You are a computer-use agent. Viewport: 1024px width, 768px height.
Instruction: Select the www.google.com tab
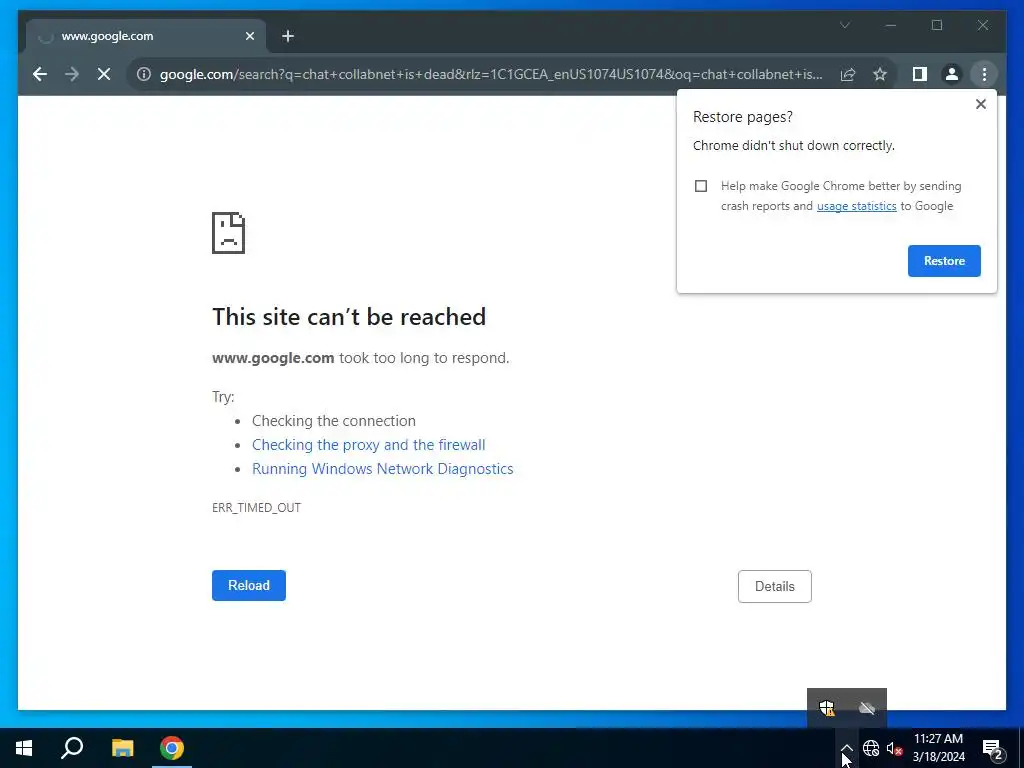[146, 37]
